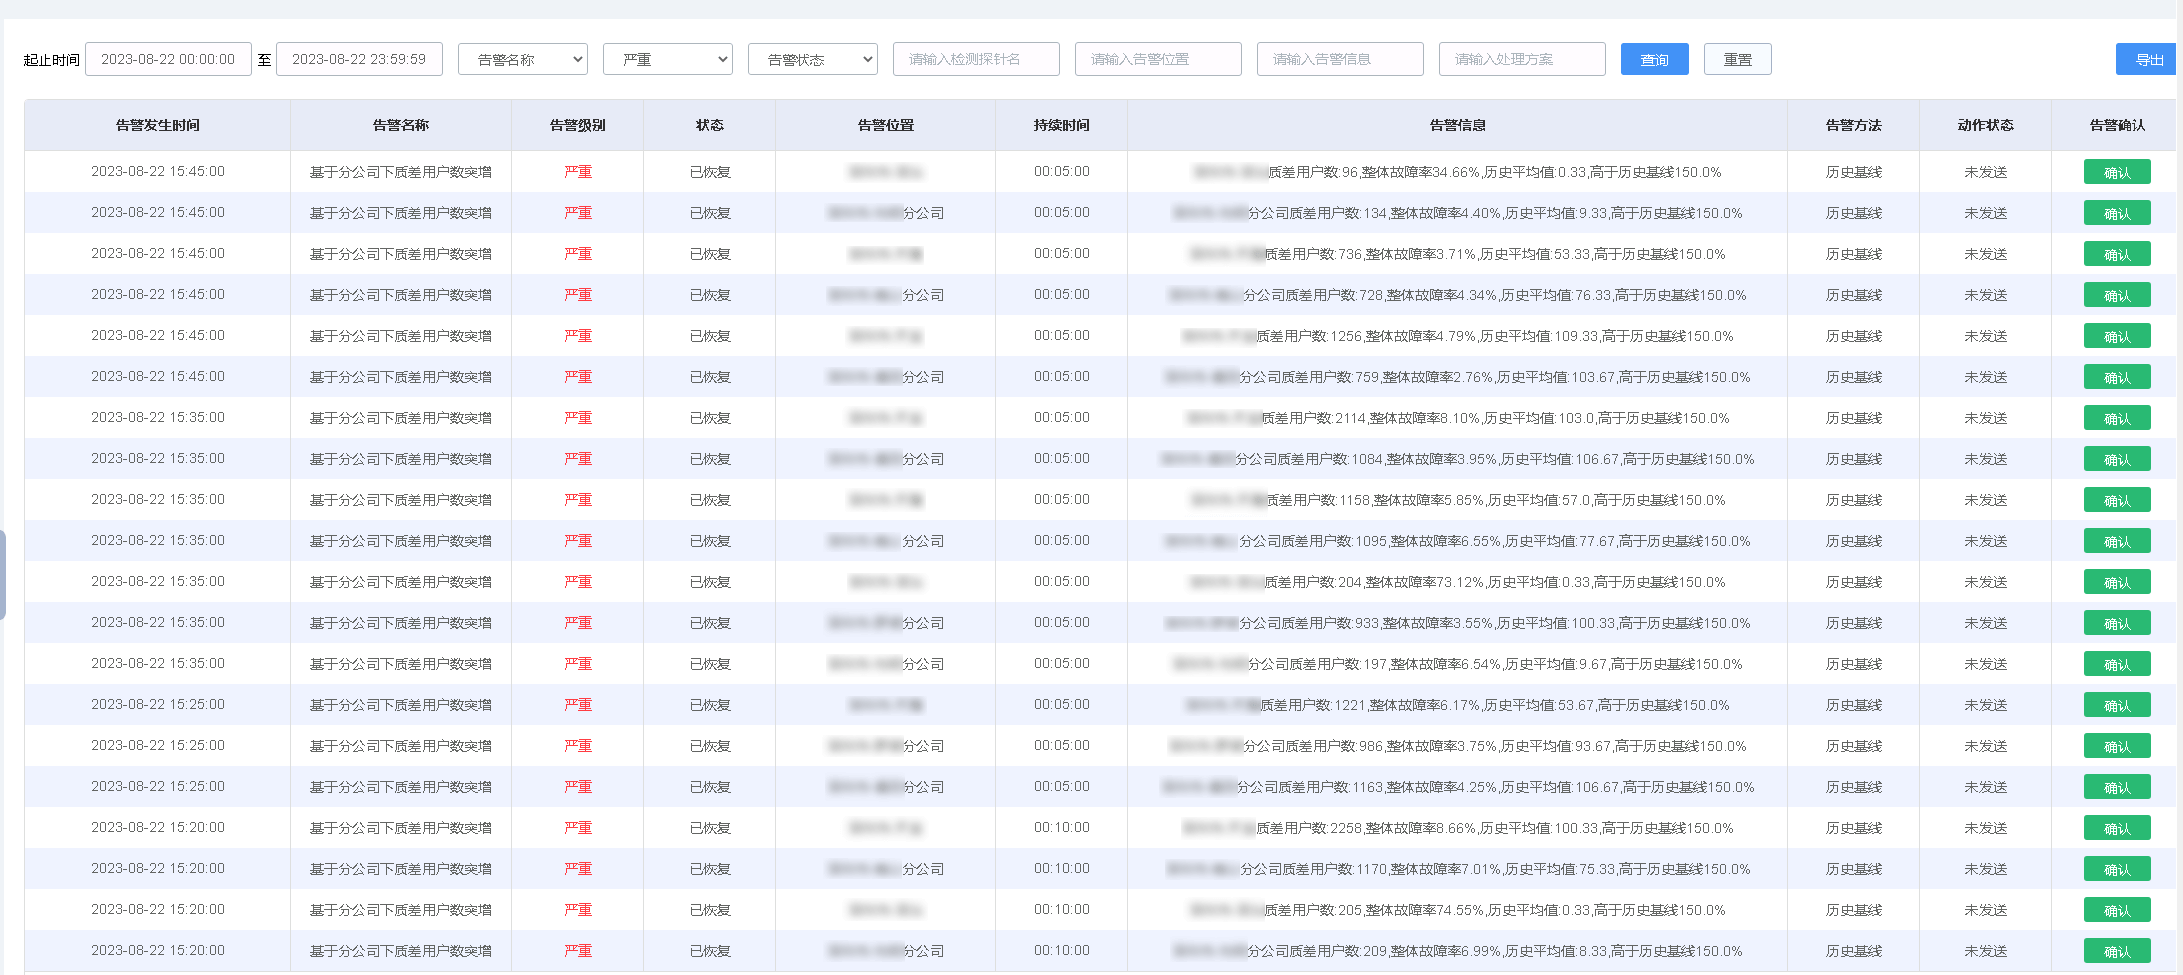Select the 请输入处理方案 input box
2183x975 pixels.
tap(1522, 60)
